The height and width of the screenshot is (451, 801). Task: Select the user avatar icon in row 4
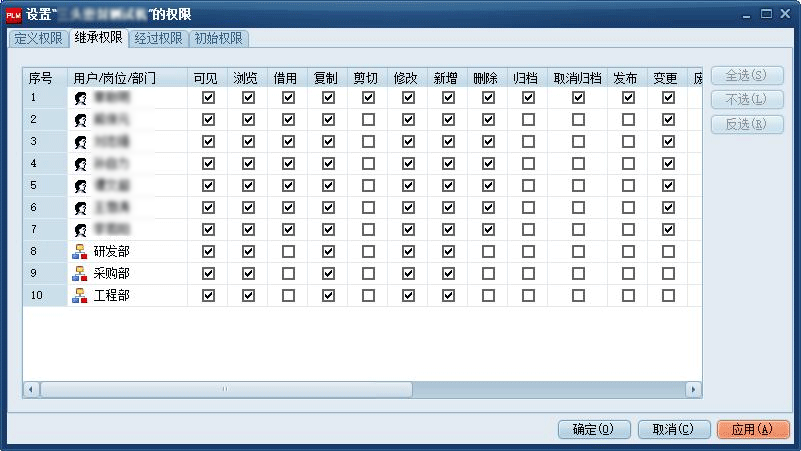[x=80, y=164]
